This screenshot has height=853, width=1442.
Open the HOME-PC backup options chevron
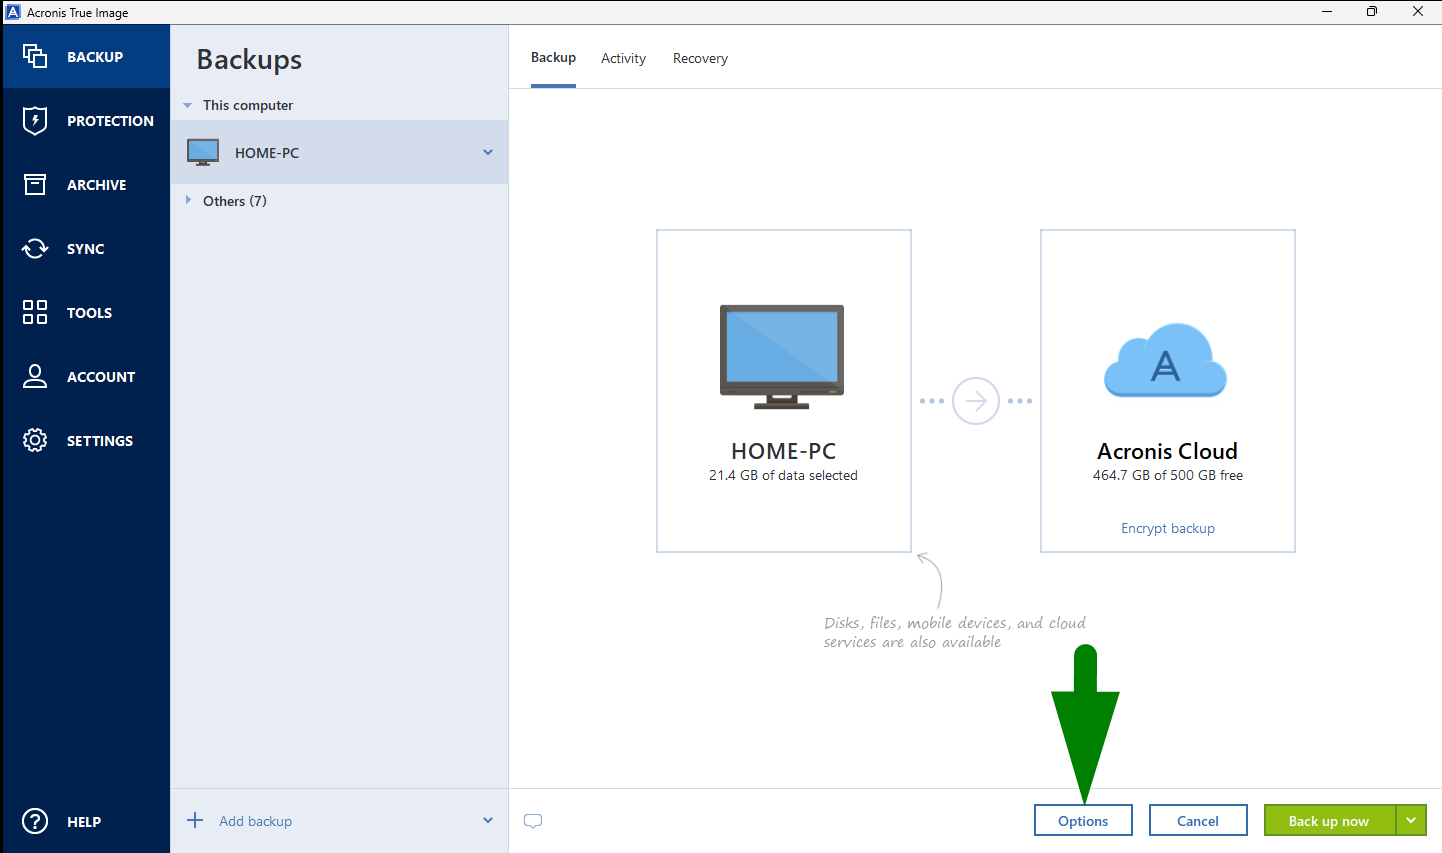tap(487, 152)
